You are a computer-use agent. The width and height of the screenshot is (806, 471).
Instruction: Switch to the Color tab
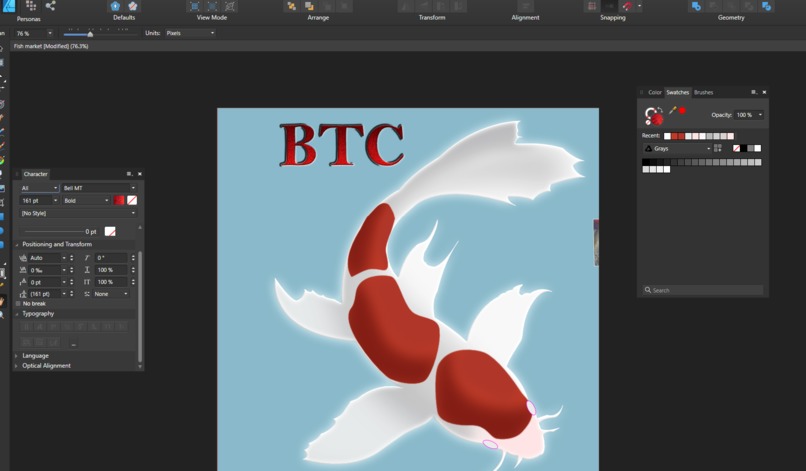coord(654,93)
